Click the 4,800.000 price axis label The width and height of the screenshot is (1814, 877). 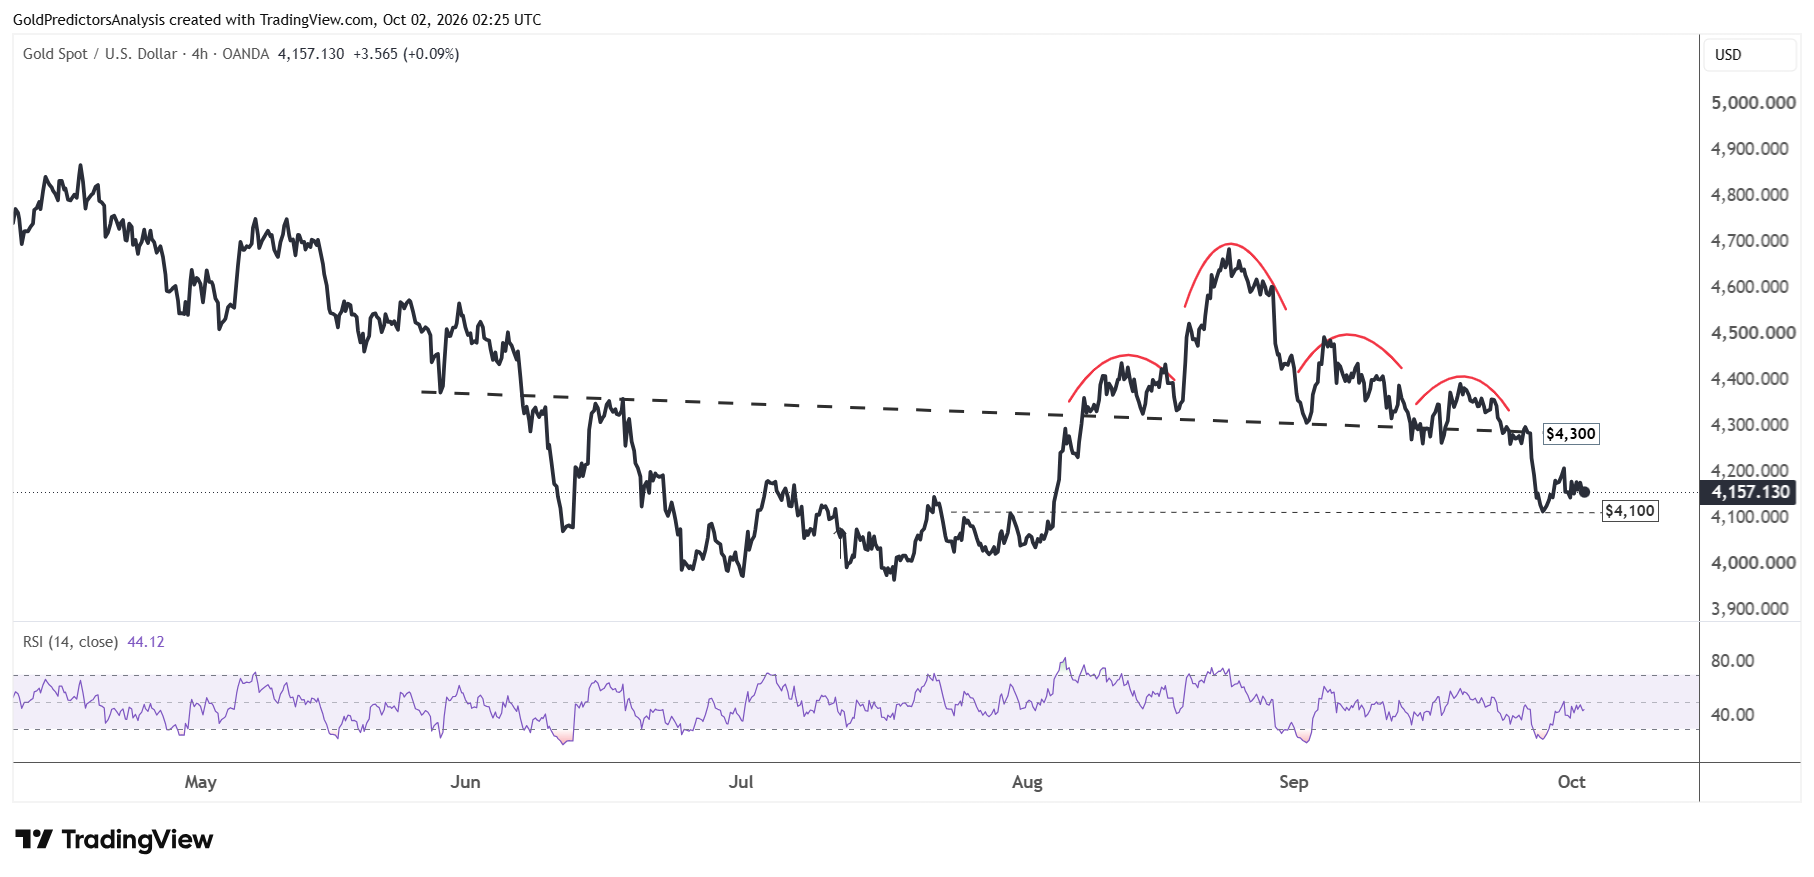pyautogui.click(x=1750, y=195)
